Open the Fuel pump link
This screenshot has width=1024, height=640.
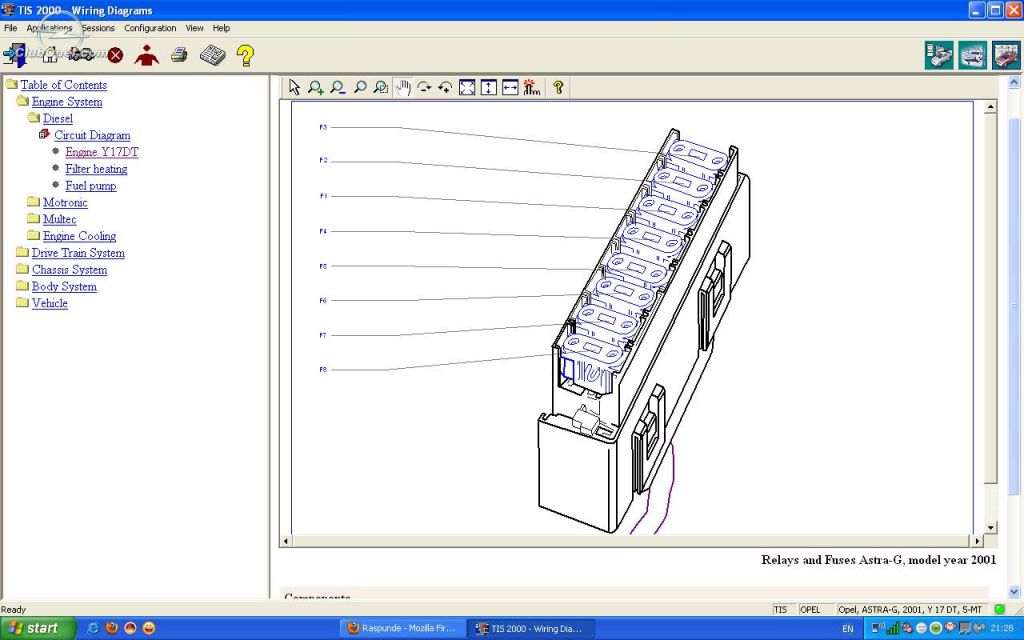(x=91, y=186)
